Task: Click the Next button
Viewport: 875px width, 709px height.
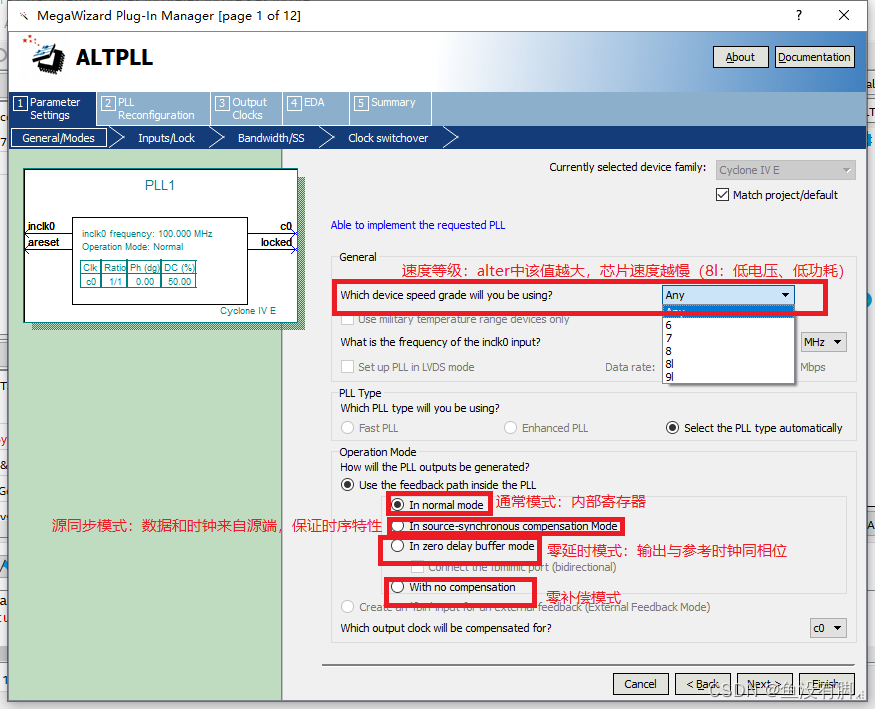Action: pyautogui.click(x=764, y=684)
